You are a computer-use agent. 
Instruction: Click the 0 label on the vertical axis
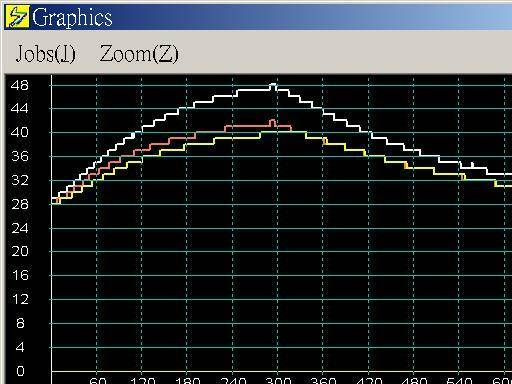tap(20, 371)
